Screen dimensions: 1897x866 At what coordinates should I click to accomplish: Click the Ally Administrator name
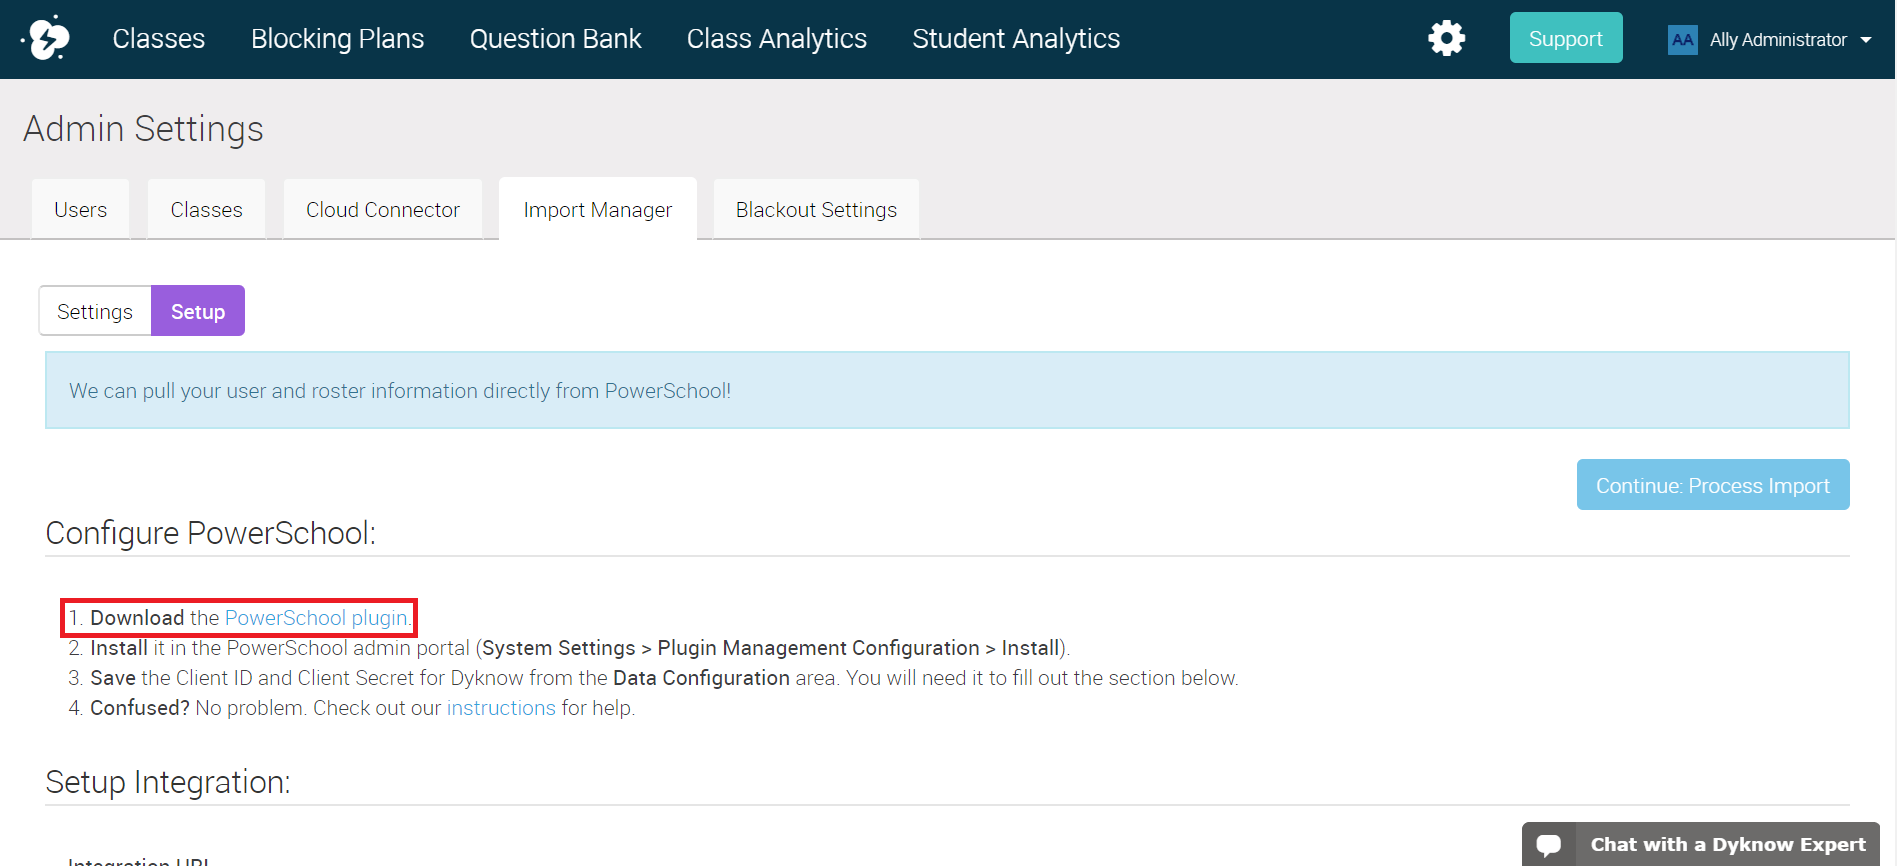point(1778,40)
